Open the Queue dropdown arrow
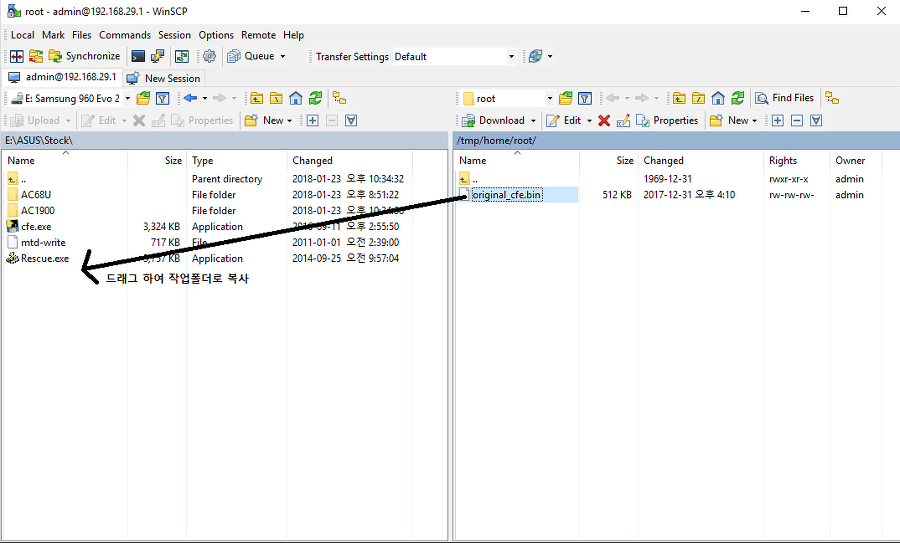 click(x=283, y=57)
